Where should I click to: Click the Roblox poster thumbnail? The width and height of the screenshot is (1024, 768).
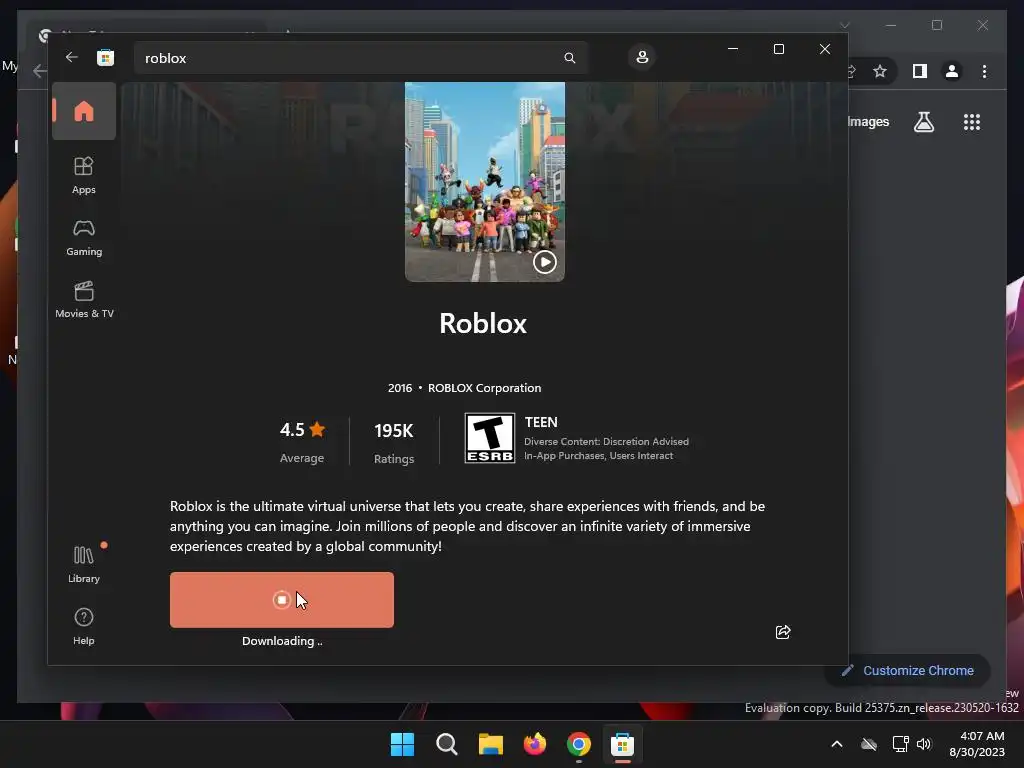(x=485, y=182)
